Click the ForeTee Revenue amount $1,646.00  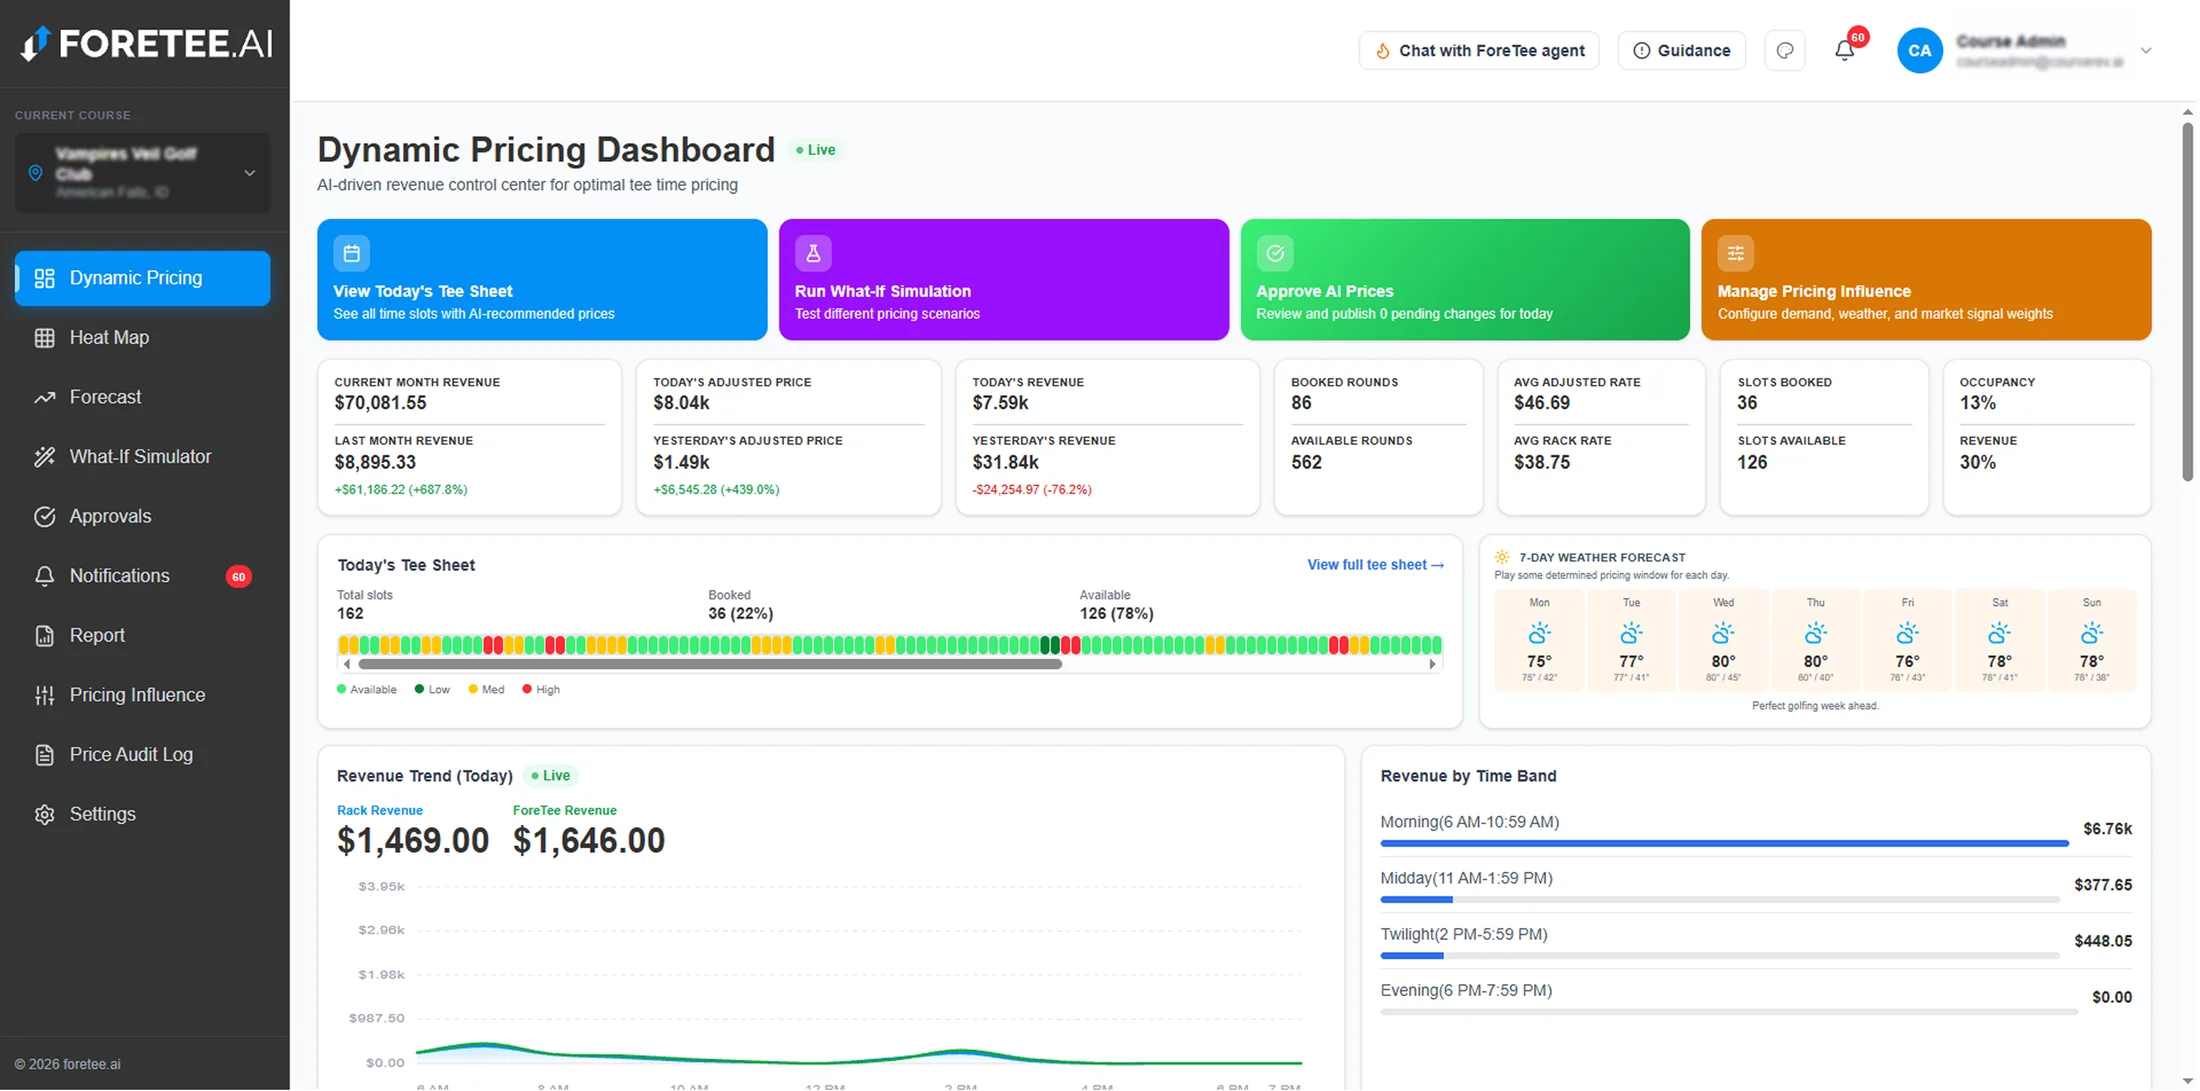(589, 841)
